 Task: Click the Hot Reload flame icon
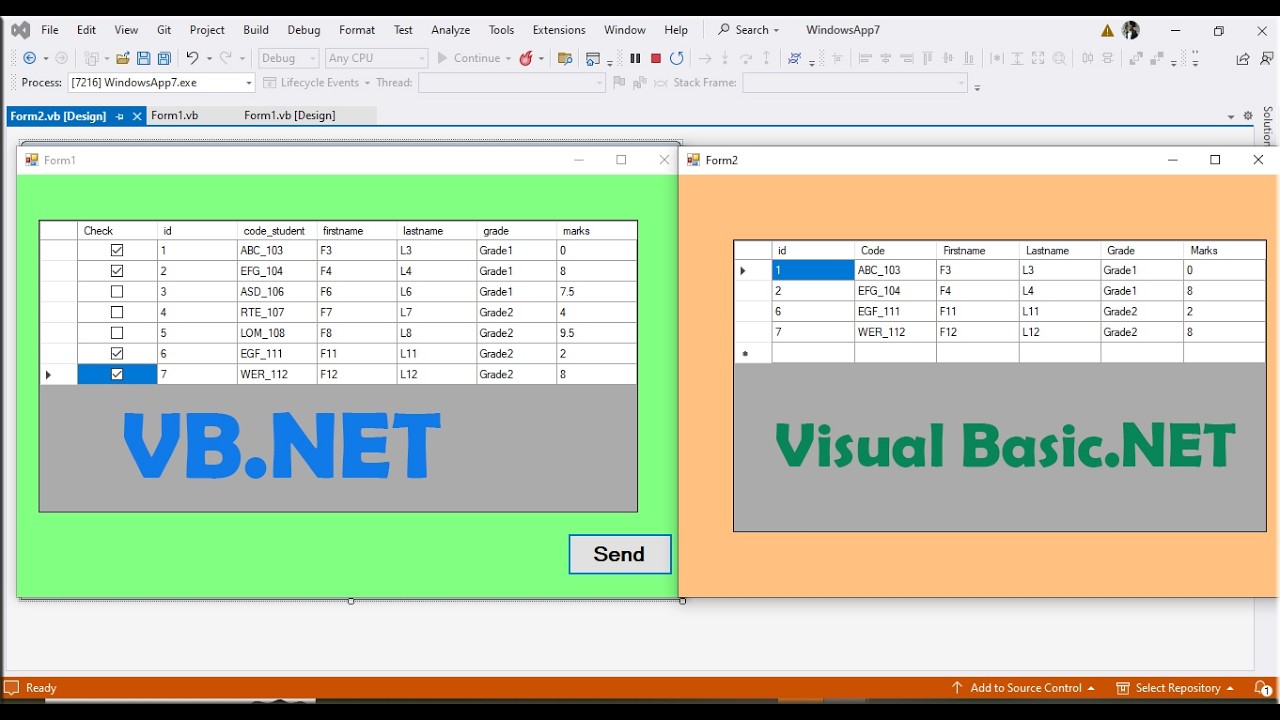click(527, 58)
